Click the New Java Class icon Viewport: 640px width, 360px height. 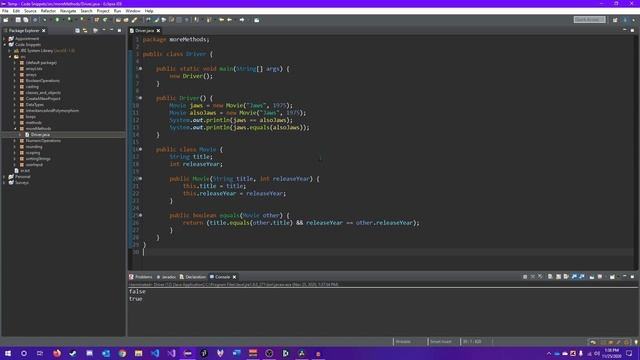(x=105, y=20)
